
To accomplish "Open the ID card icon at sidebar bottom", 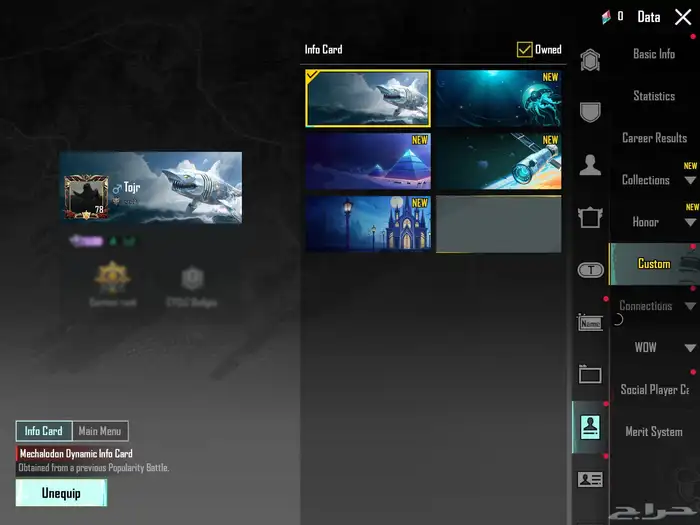I will (x=590, y=479).
